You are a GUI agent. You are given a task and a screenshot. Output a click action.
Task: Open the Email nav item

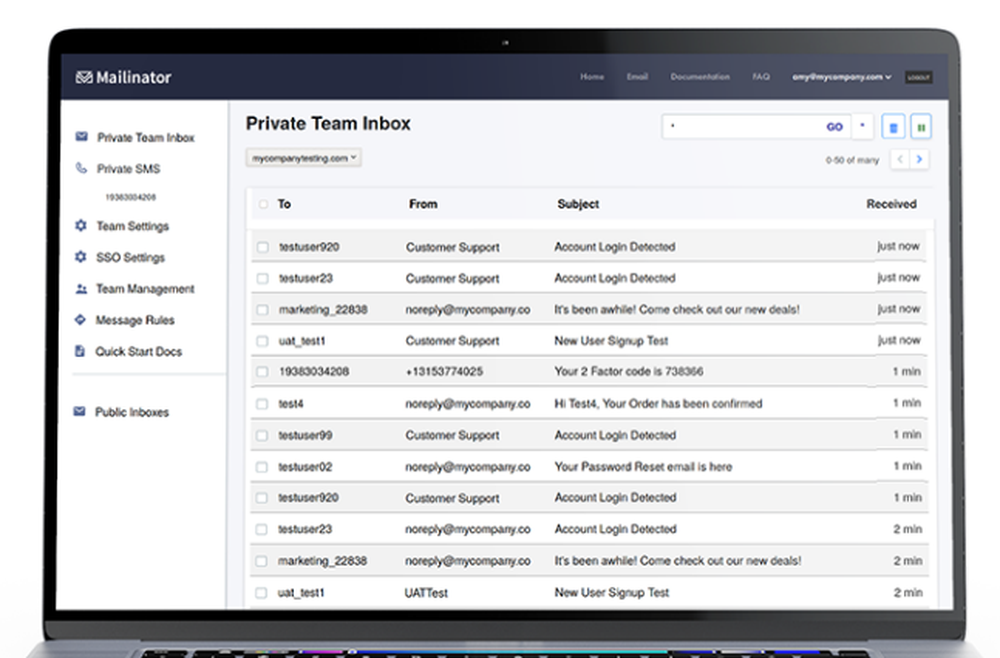[x=636, y=77]
